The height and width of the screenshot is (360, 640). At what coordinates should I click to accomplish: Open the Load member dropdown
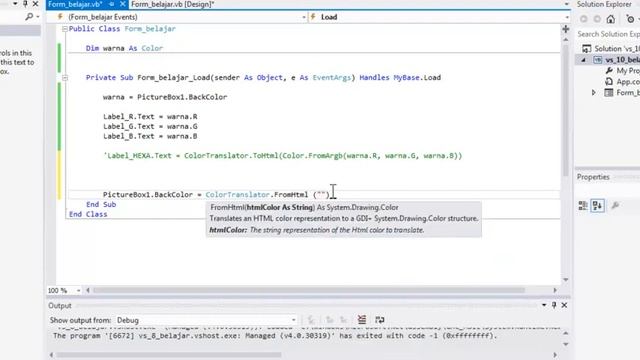567,17
